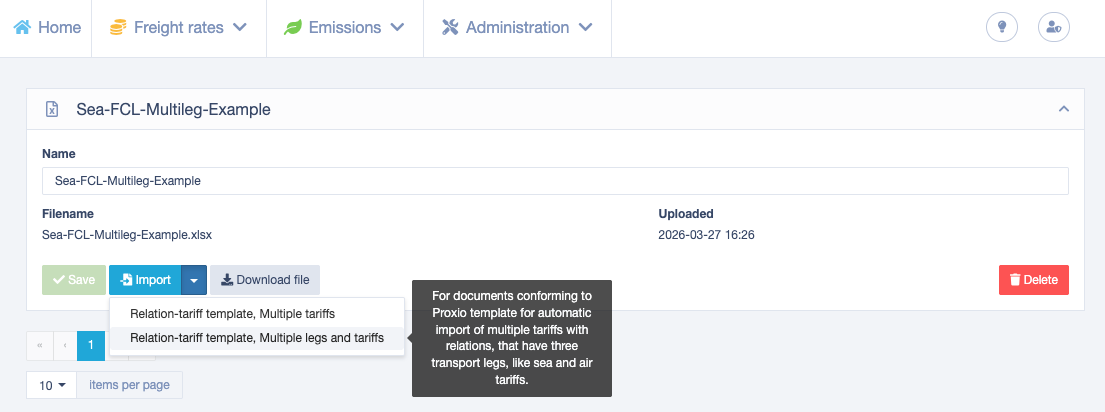Image resolution: width=1105 pixels, height=412 pixels.
Task: Click the Download file button
Action: click(x=265, y=280)
